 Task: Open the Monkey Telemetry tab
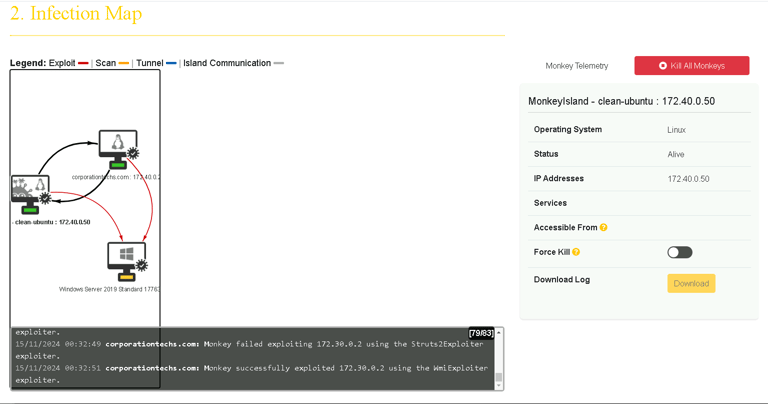click(576, 66)
